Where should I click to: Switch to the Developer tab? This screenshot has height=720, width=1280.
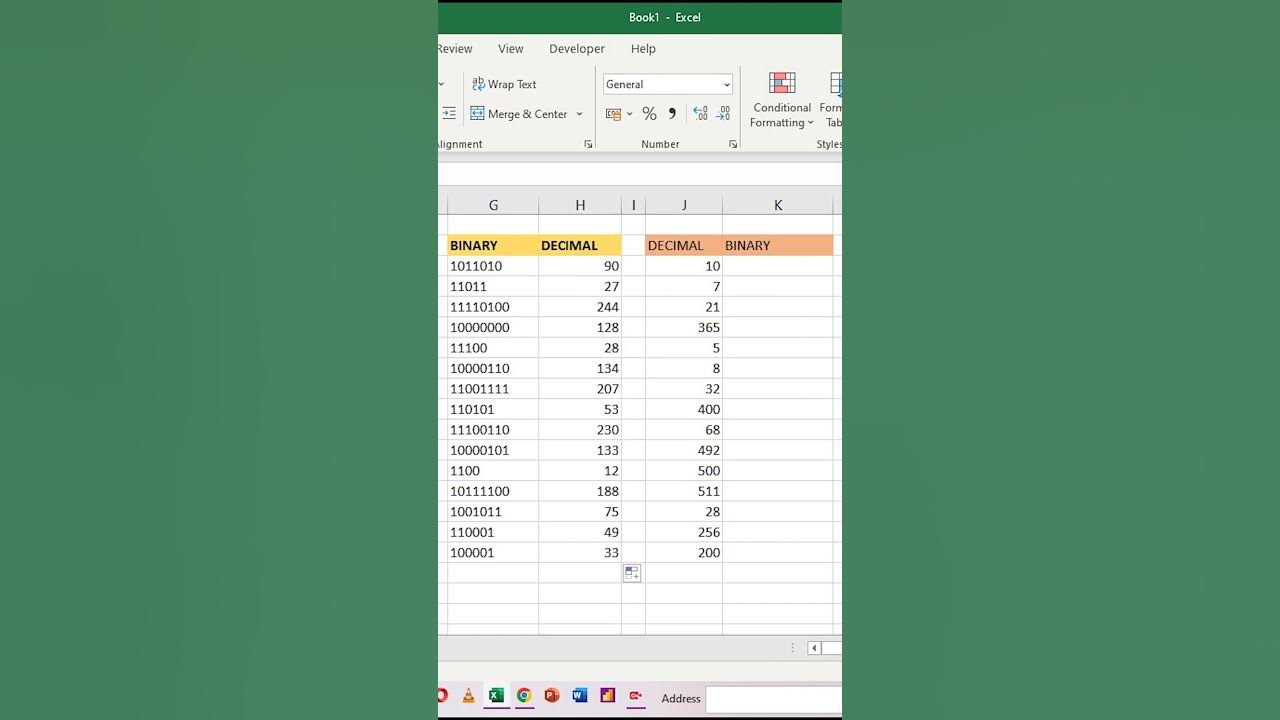[x=577, y=49]
